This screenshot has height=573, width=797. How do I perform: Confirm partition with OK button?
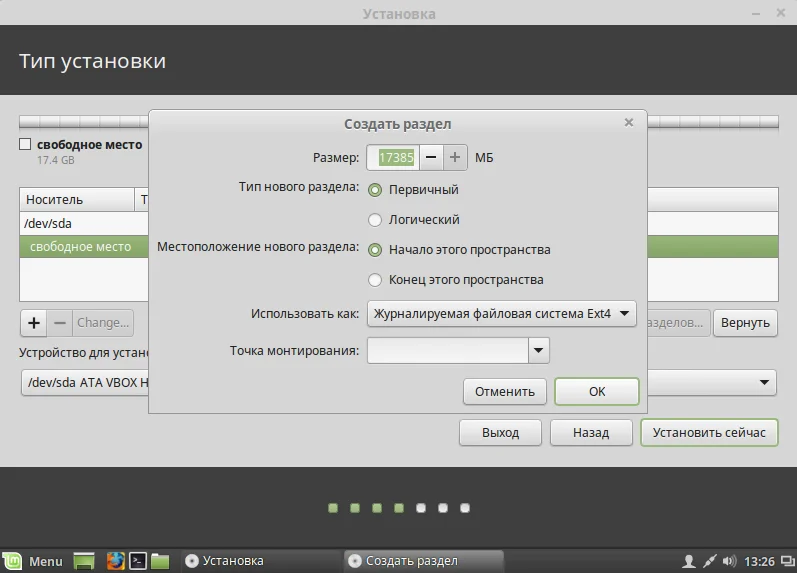coord(597,391)
